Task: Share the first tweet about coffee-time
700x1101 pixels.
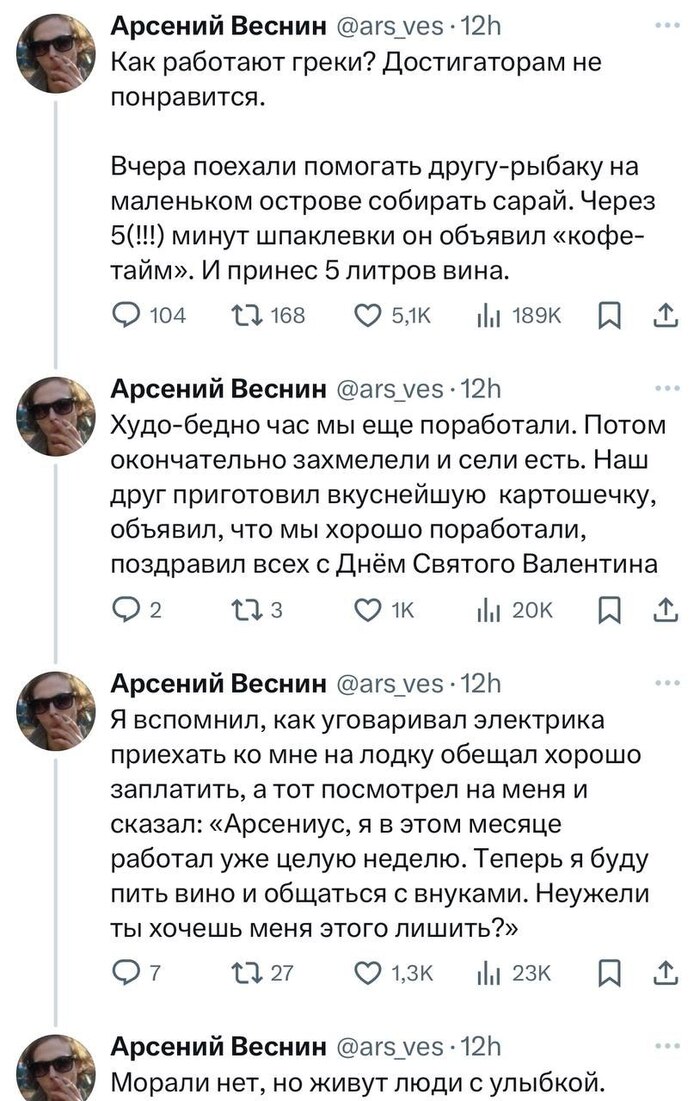Action: coord(663,318)
